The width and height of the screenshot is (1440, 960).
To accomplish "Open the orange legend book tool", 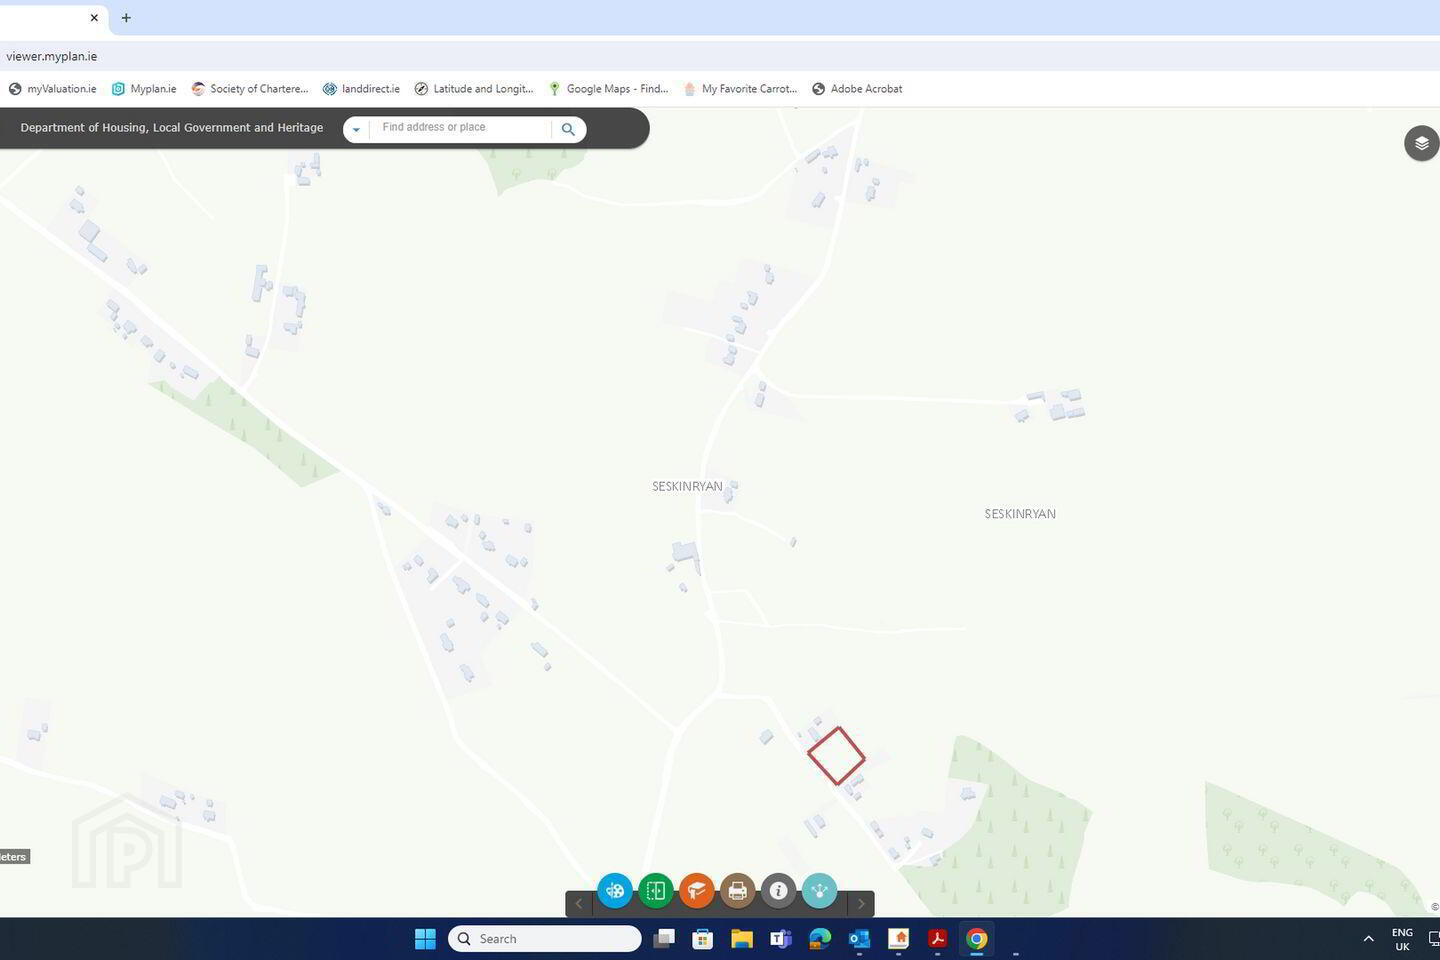I will [x=697, y=890].
